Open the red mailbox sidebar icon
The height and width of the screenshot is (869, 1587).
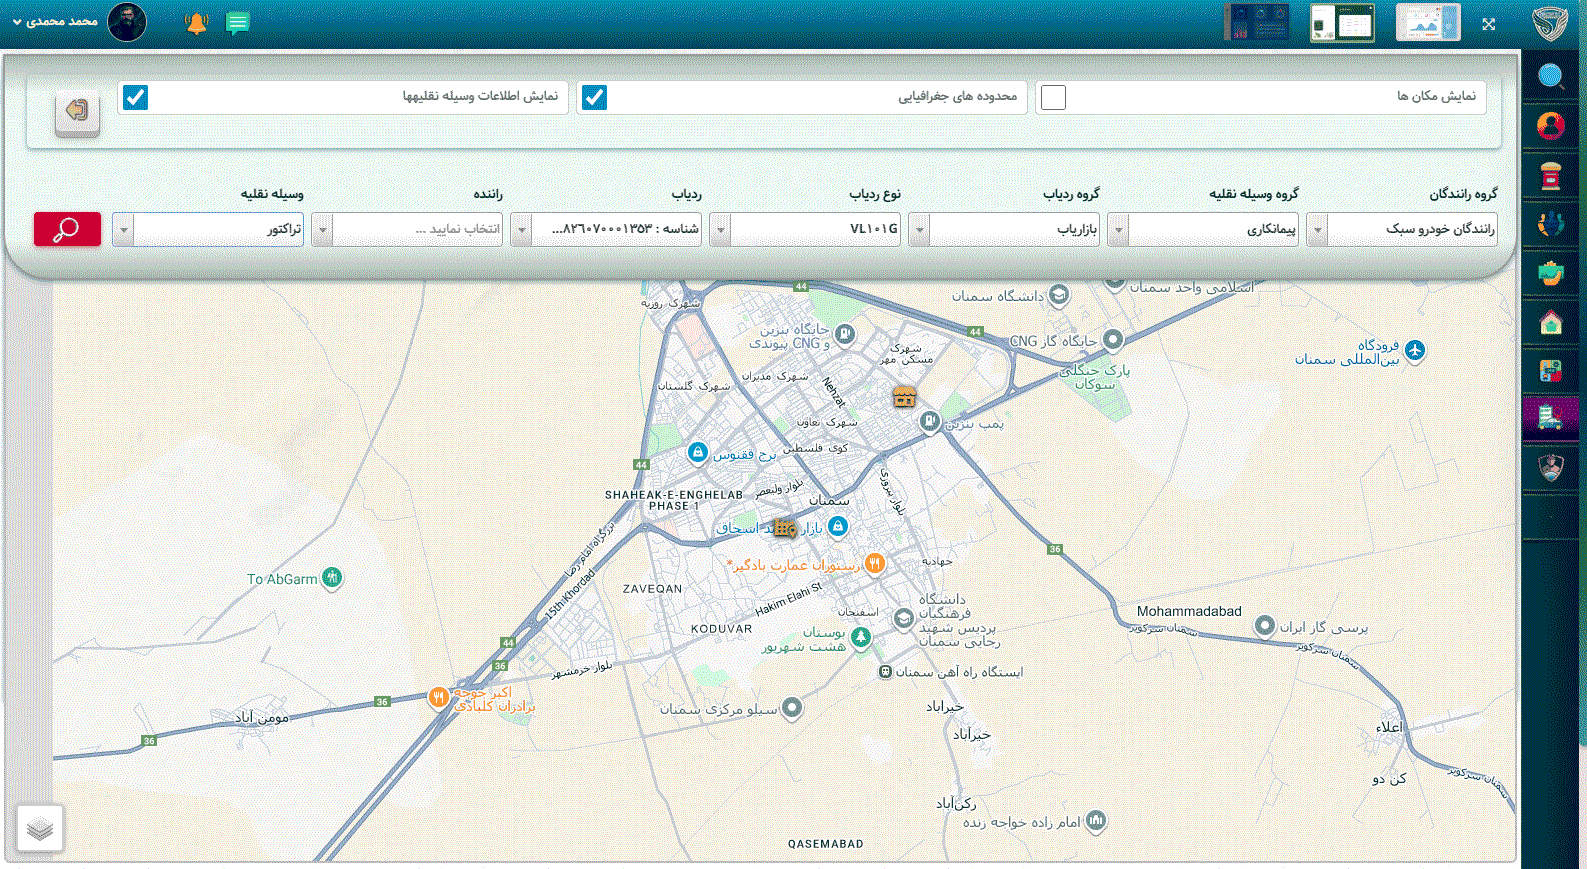coord(1550,176)
